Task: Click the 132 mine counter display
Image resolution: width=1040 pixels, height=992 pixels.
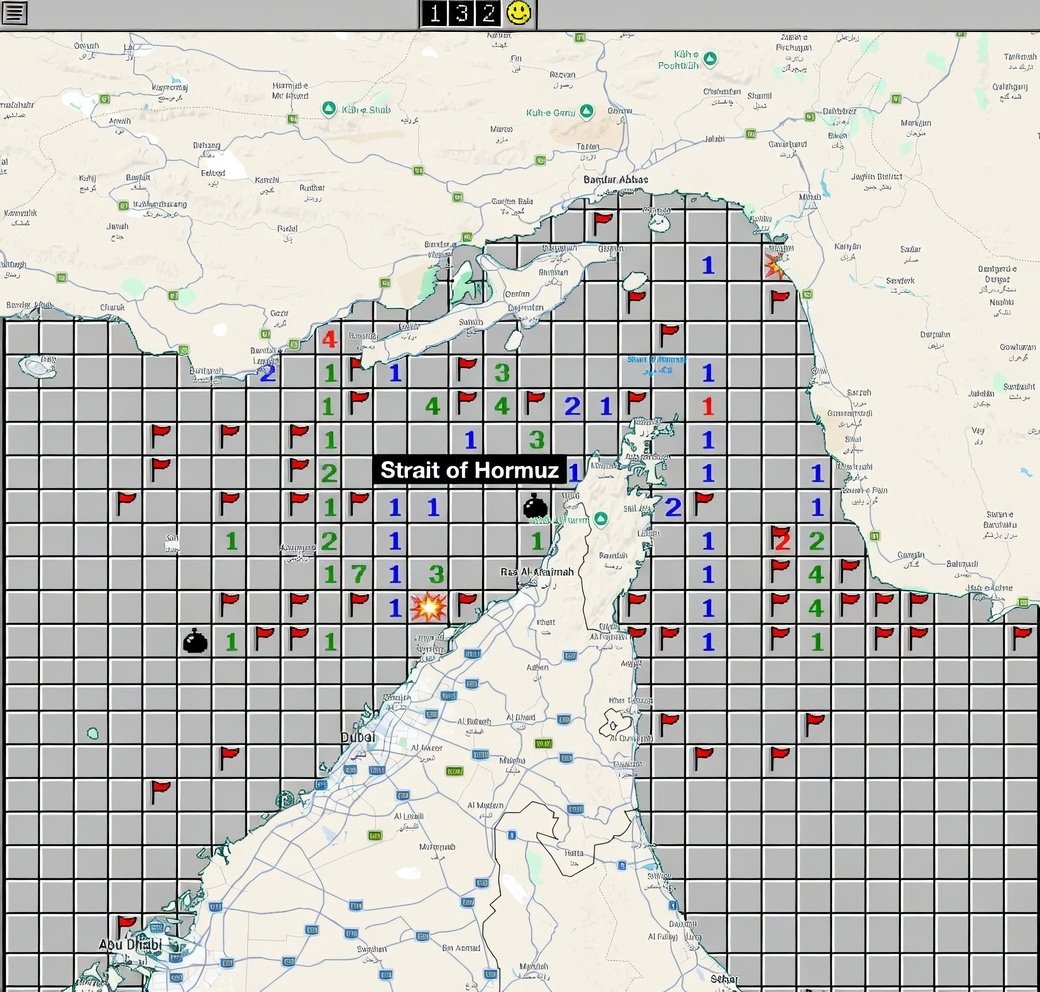Action: coord(462,13)
